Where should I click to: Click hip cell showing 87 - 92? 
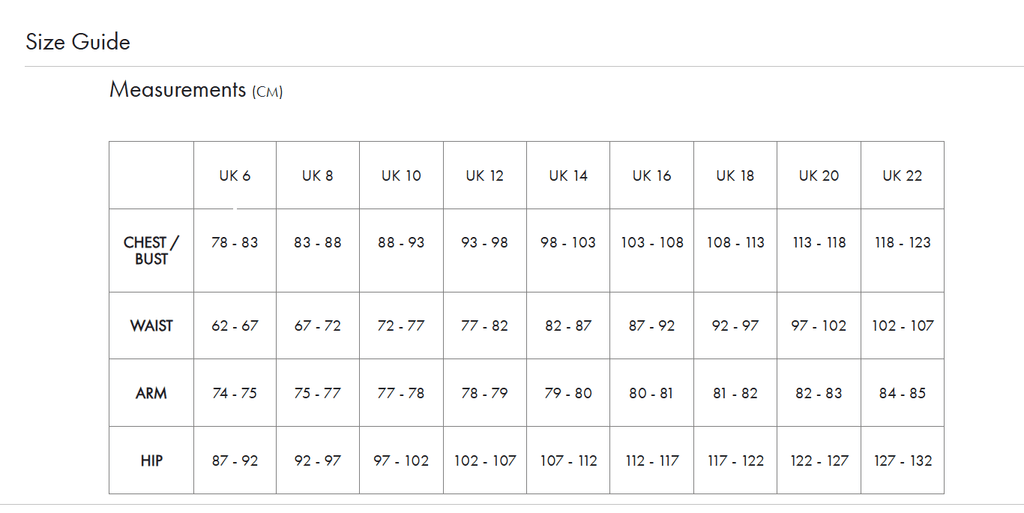pos(235,461)
